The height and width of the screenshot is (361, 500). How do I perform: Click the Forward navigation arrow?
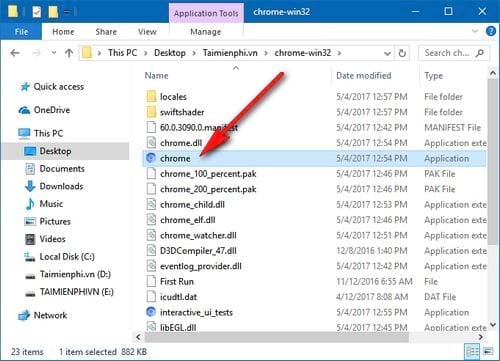pyautogui.click(x=36, y=53)
